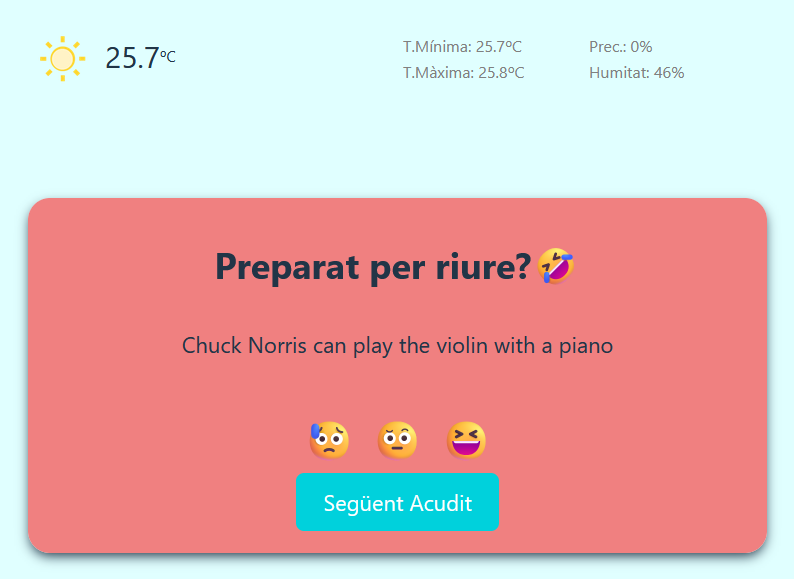Click the rolling-on-floor laughing emoji in title
The height and width of the screenshot is (579, 794).
(x=556, y=266)
